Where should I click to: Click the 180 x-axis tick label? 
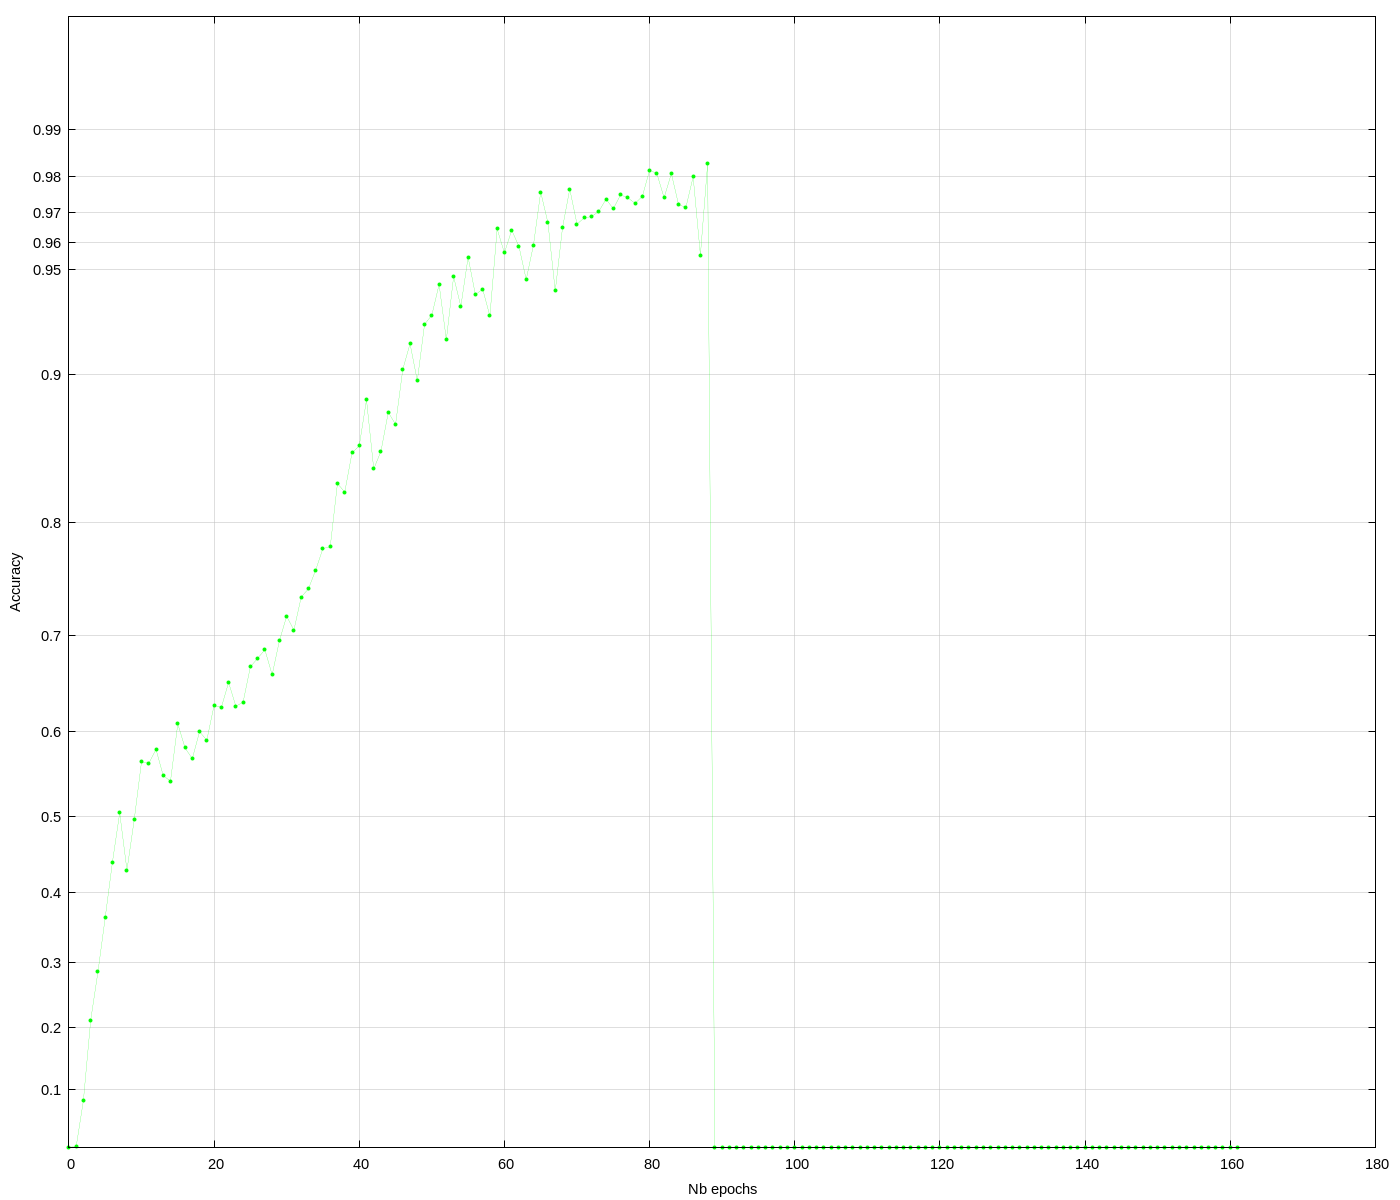point(1376,1165)
